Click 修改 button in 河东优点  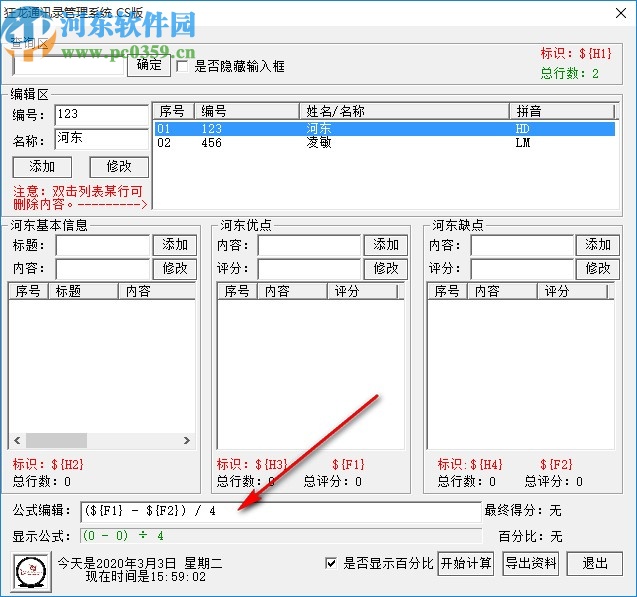pyautogui.click(x=386, y=268)
